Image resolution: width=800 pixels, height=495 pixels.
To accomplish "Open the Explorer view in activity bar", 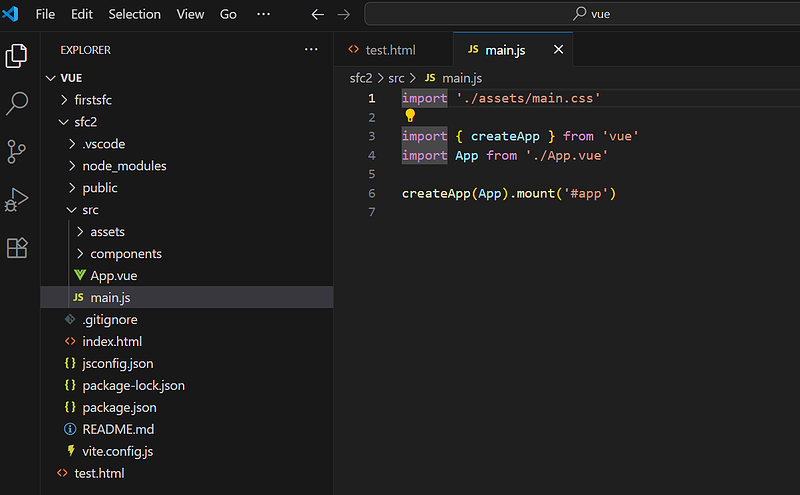I will coord(17,55).
